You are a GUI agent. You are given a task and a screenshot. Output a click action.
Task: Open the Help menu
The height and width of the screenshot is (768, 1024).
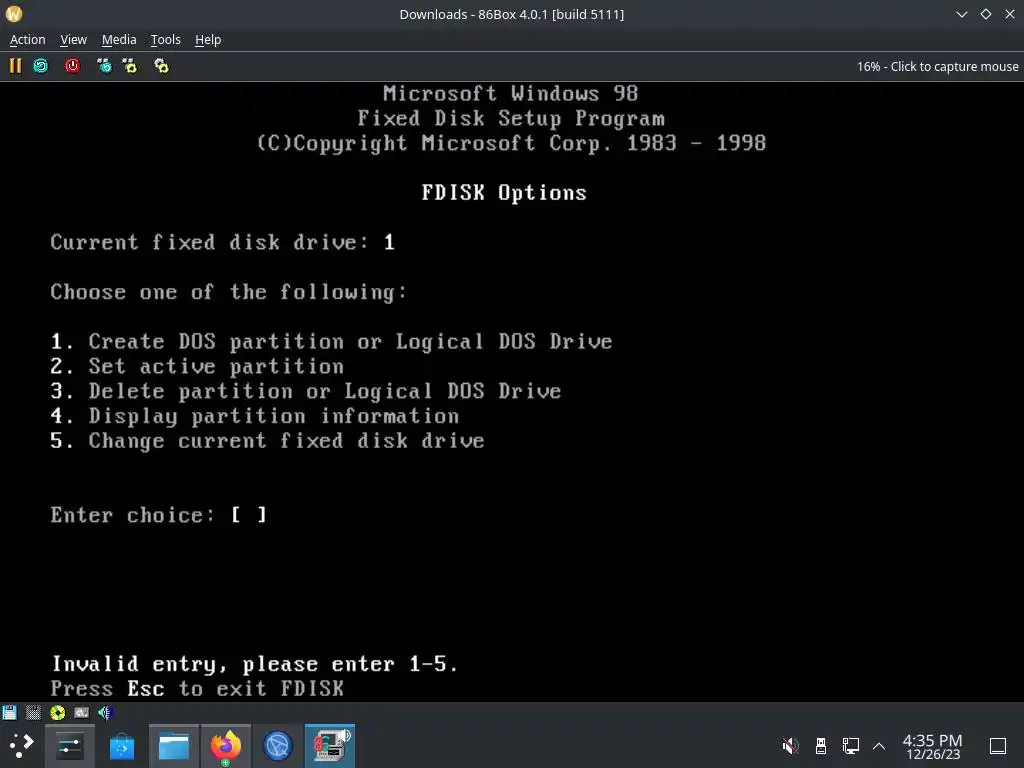tap(208, 40)
